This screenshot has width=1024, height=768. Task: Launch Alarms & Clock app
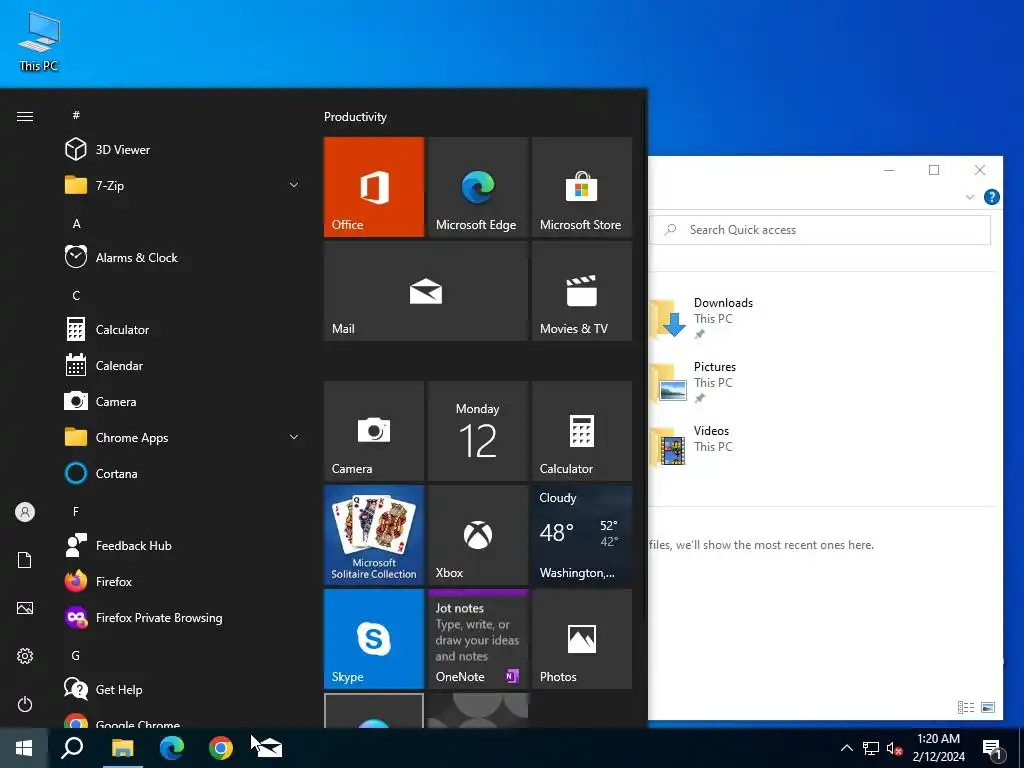pyautogui.click(x=183, y=257)
